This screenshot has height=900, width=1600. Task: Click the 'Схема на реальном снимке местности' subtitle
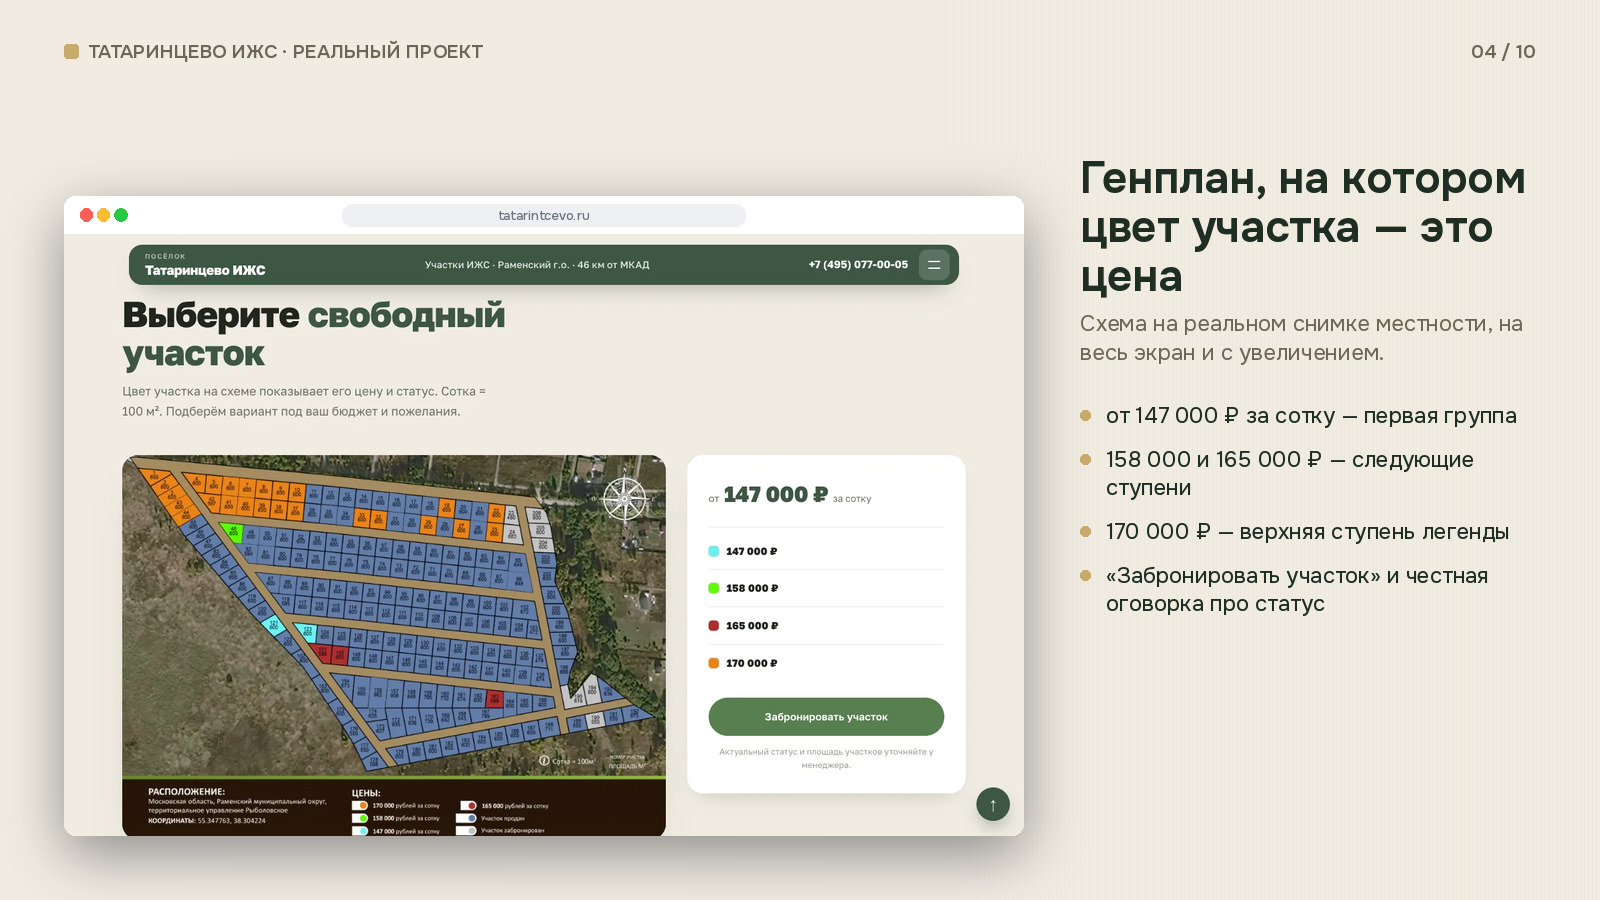(x=1301, y=338)
